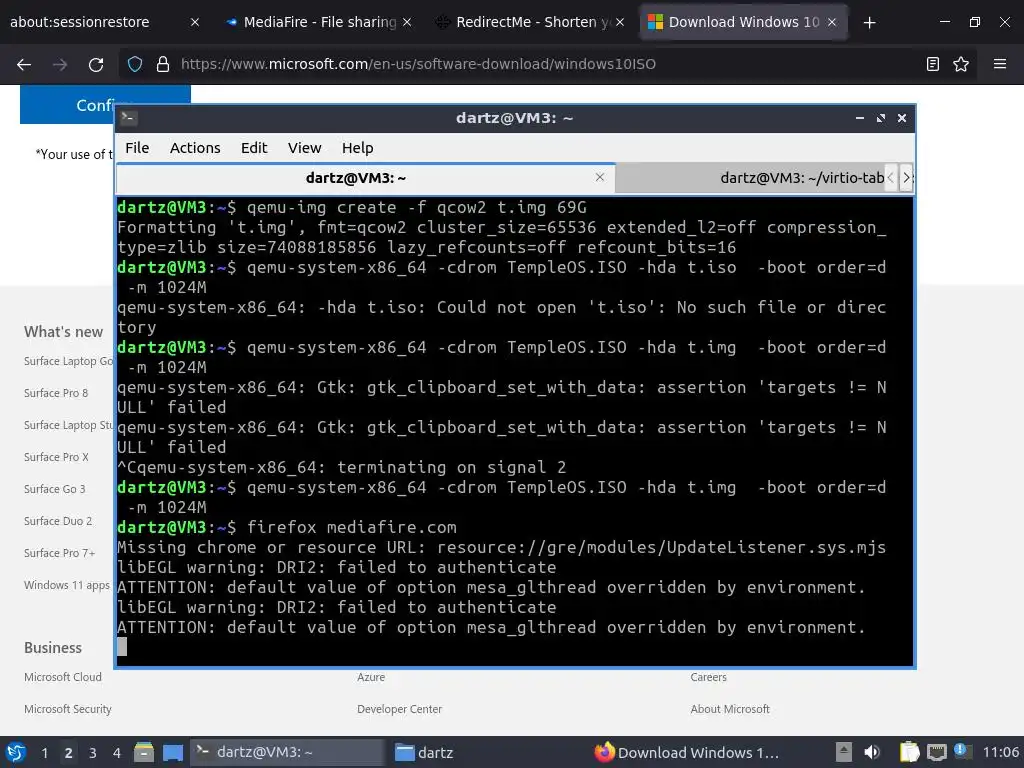The width and height of the screenshot is (1024, 768).
Task: Open the clipboard manager tray icon
Action: pyautogui.click(x=909, y=752)
